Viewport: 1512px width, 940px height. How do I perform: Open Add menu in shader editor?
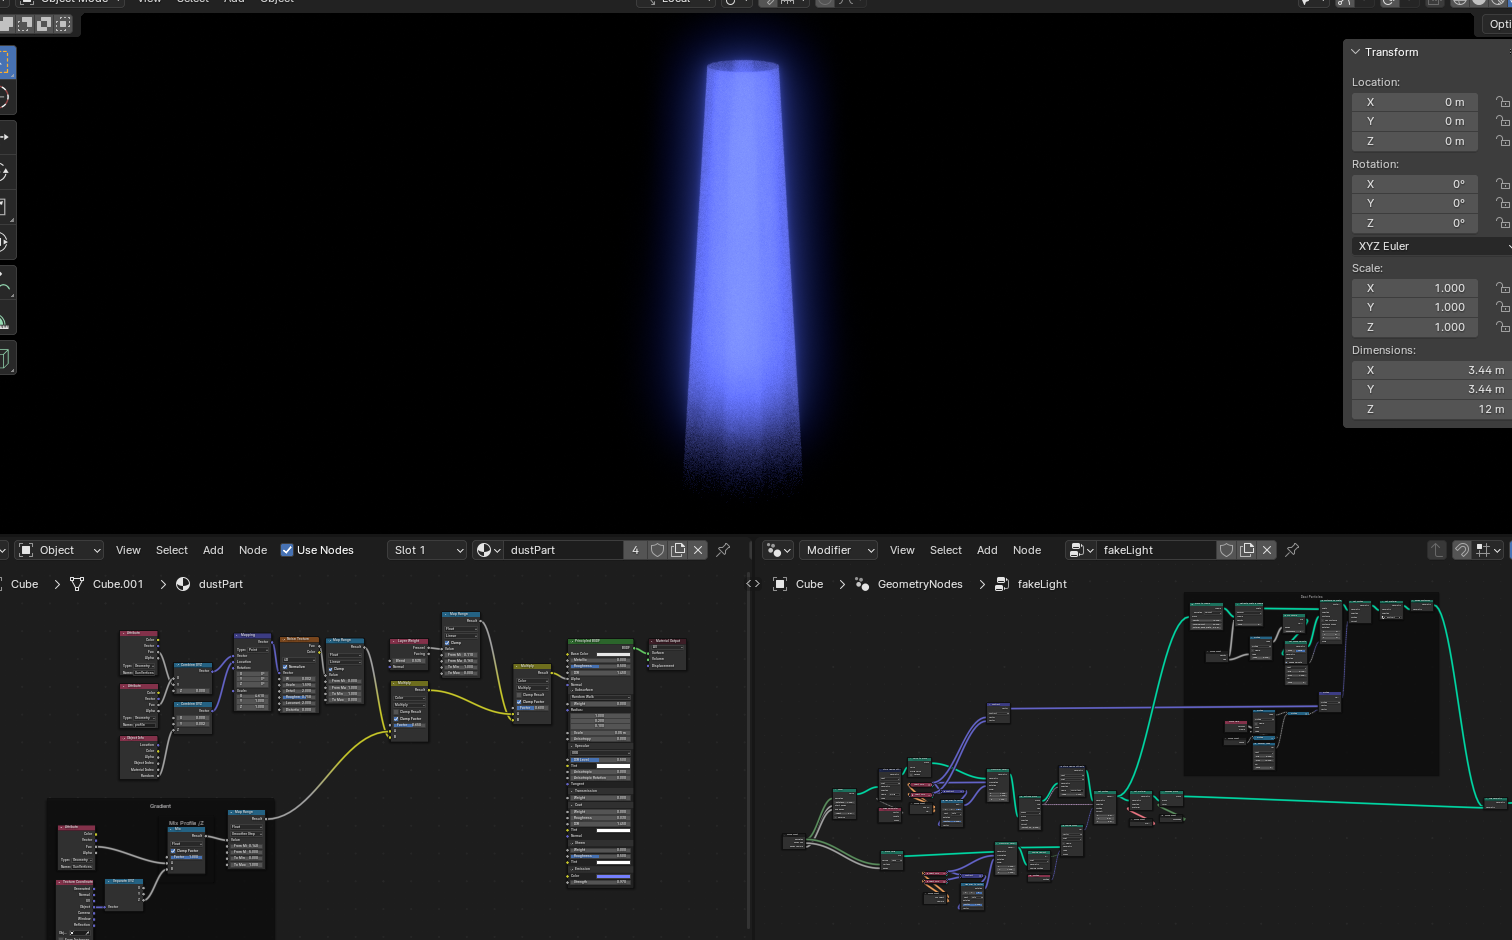point(213,550)
